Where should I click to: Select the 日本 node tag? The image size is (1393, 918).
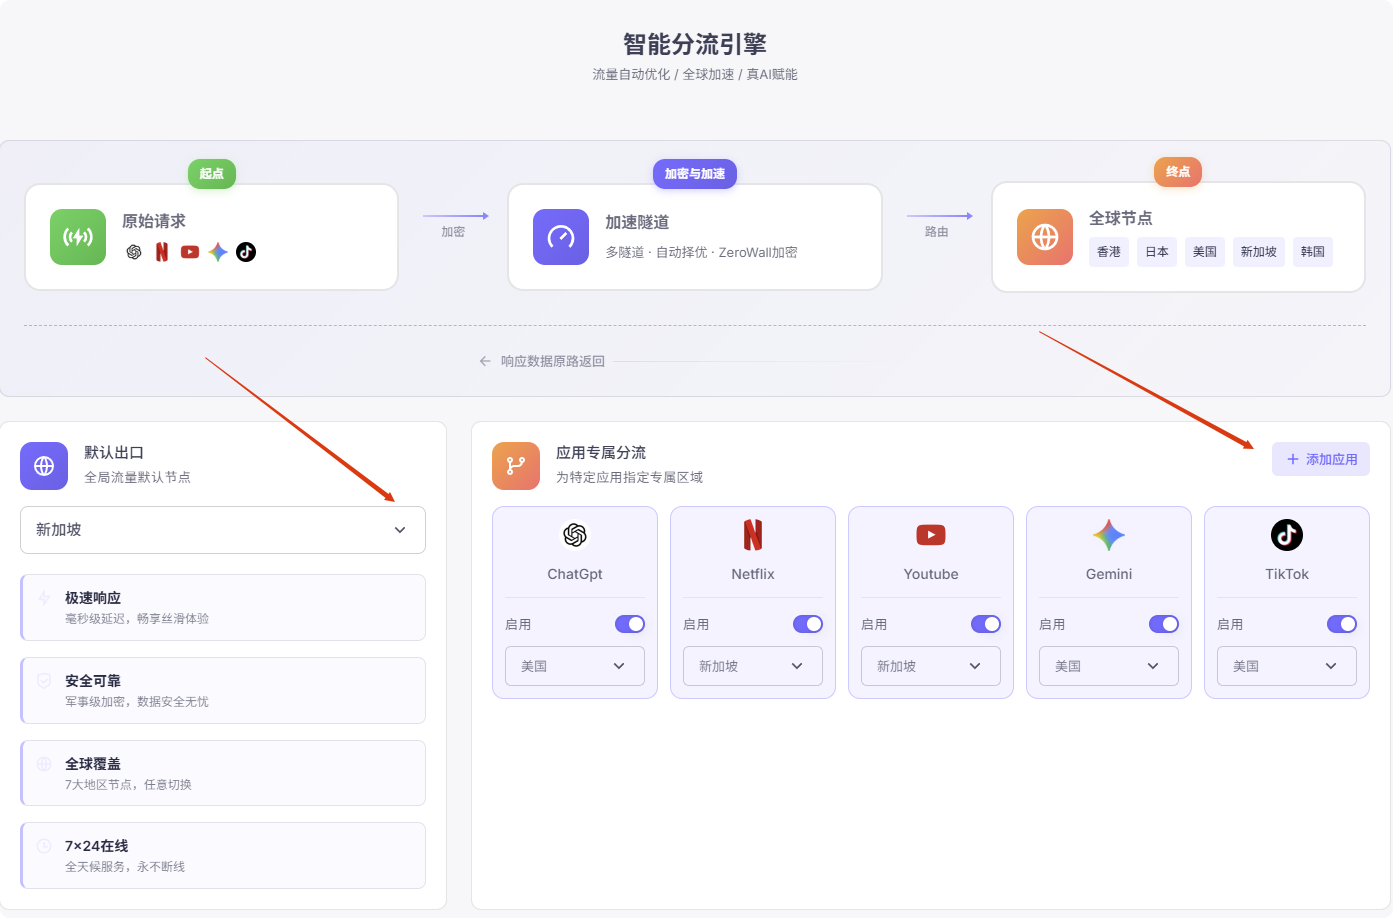click(1157, 252)
